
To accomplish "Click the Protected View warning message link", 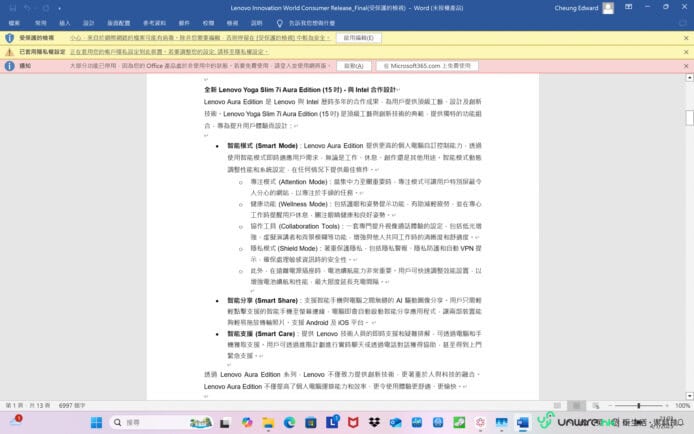I will coord(200,38).
